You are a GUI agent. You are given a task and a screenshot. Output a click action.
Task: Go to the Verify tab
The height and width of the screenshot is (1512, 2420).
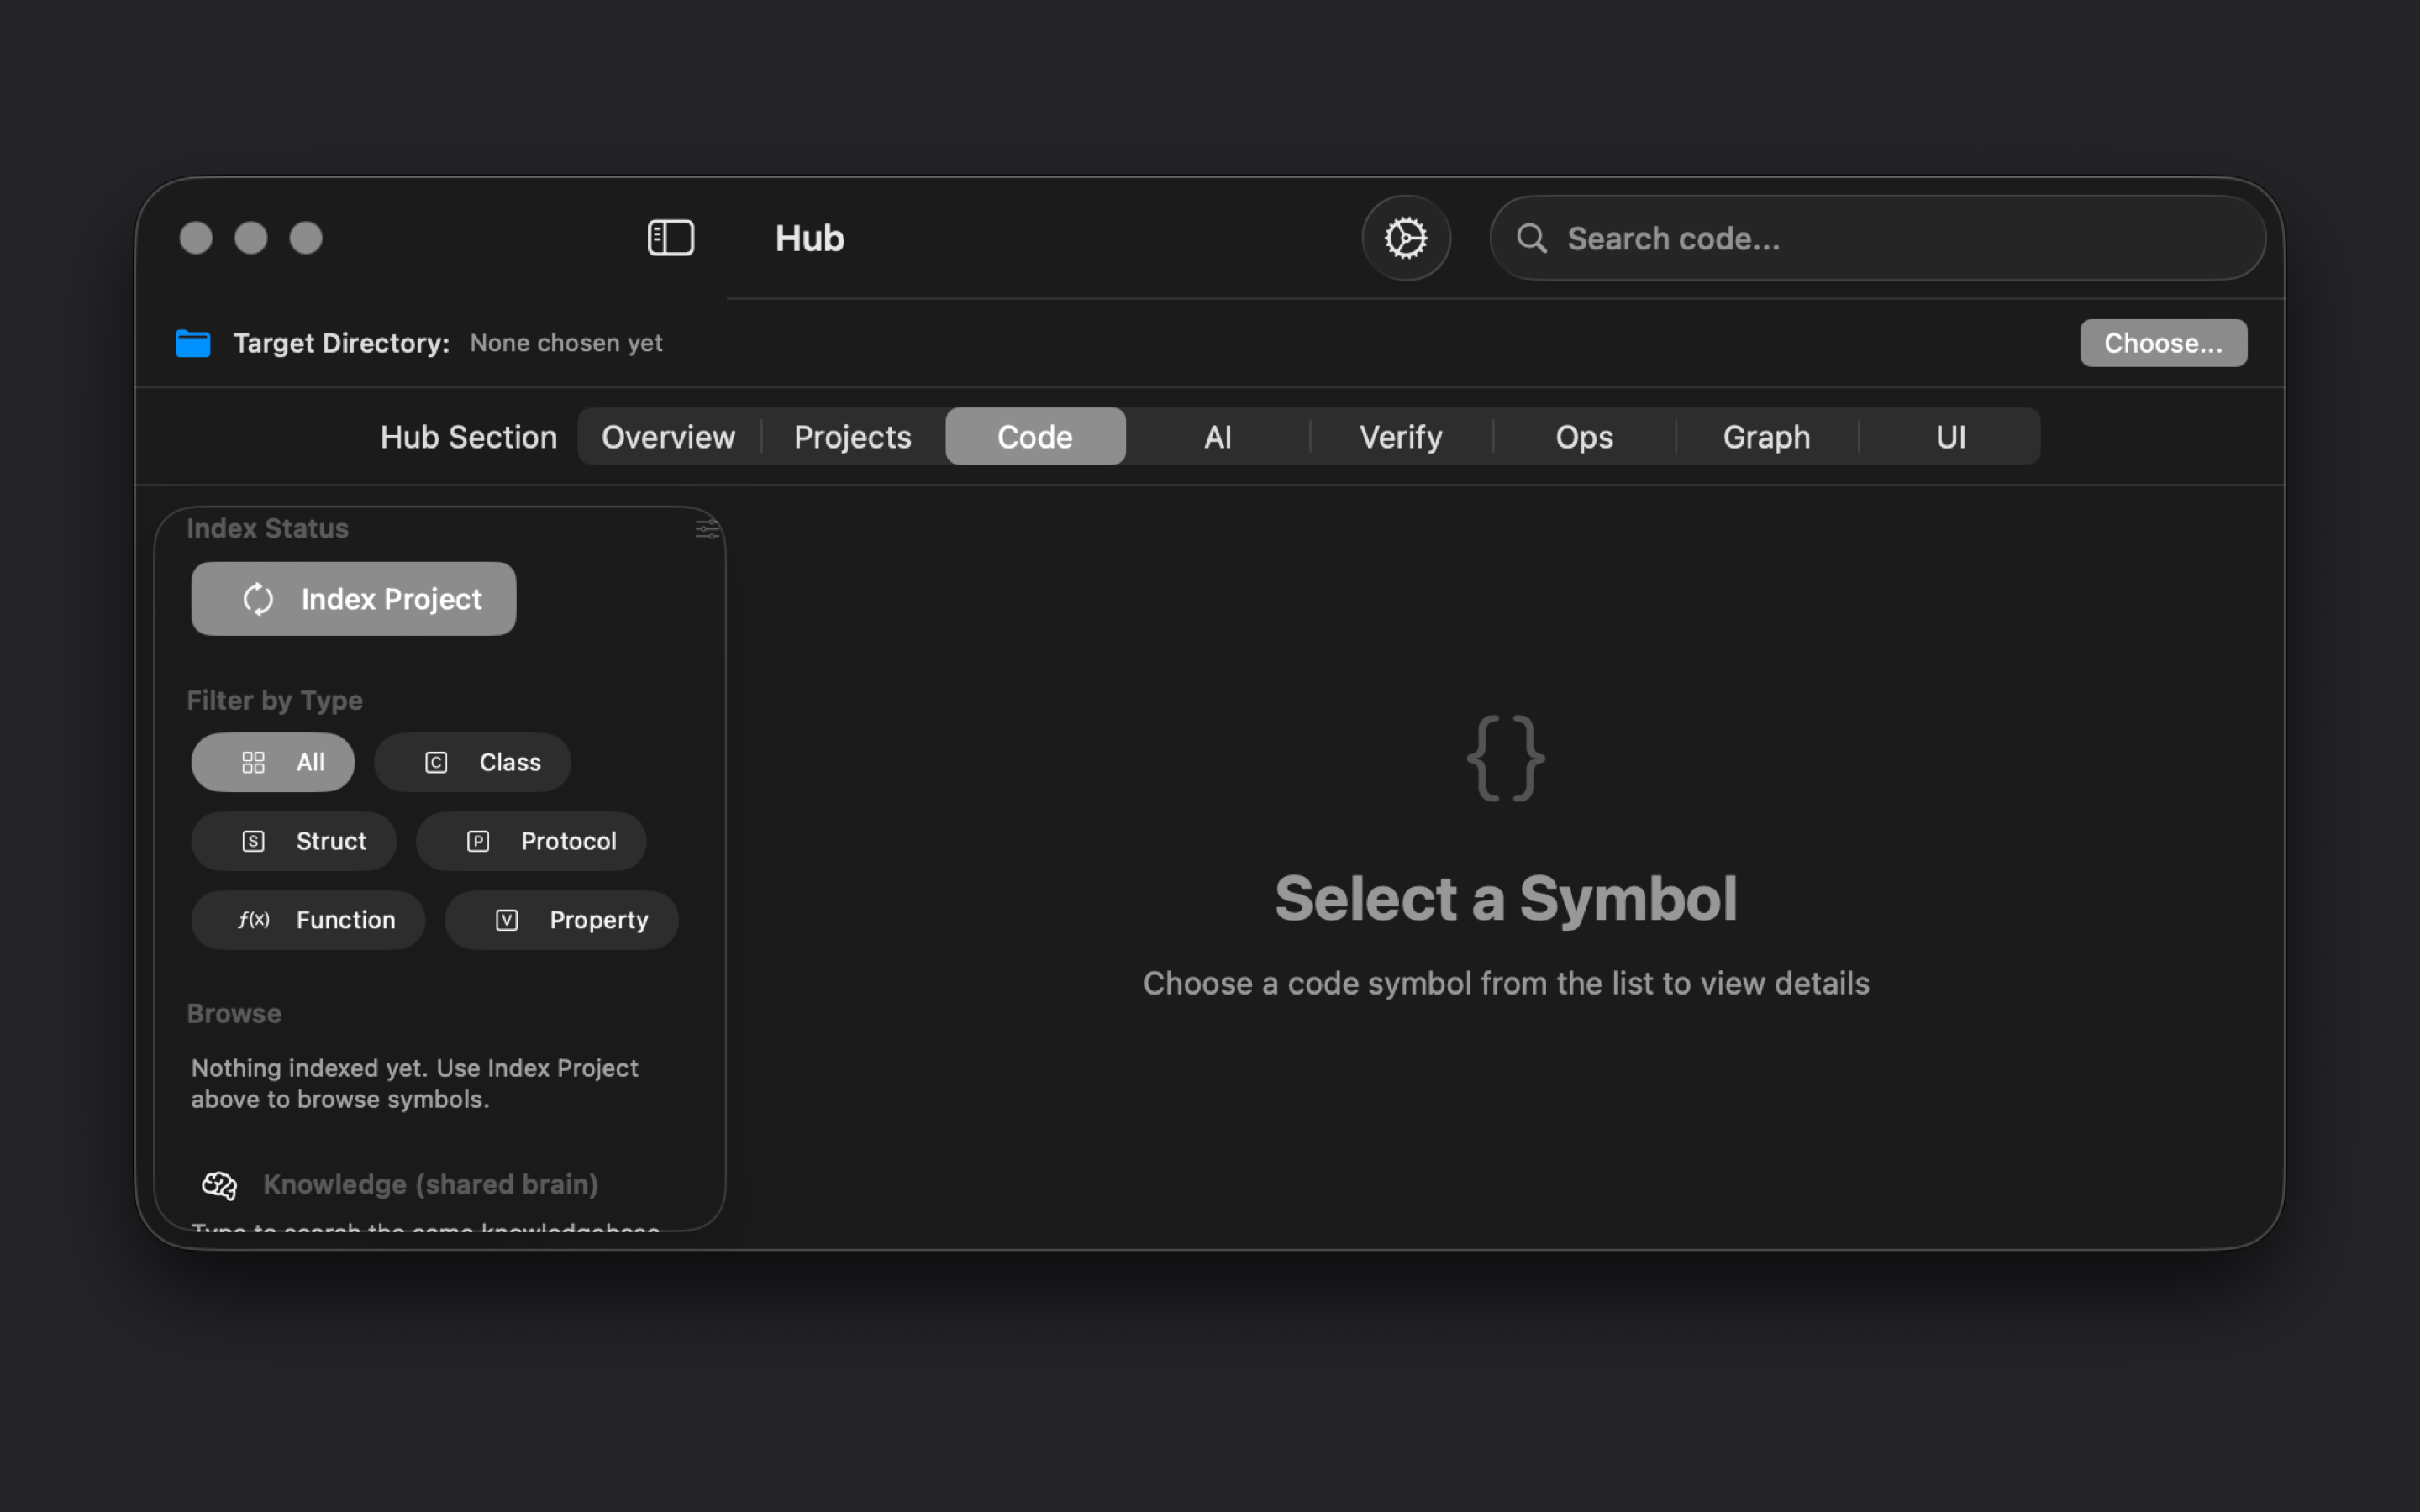(x=1401, y=437)
